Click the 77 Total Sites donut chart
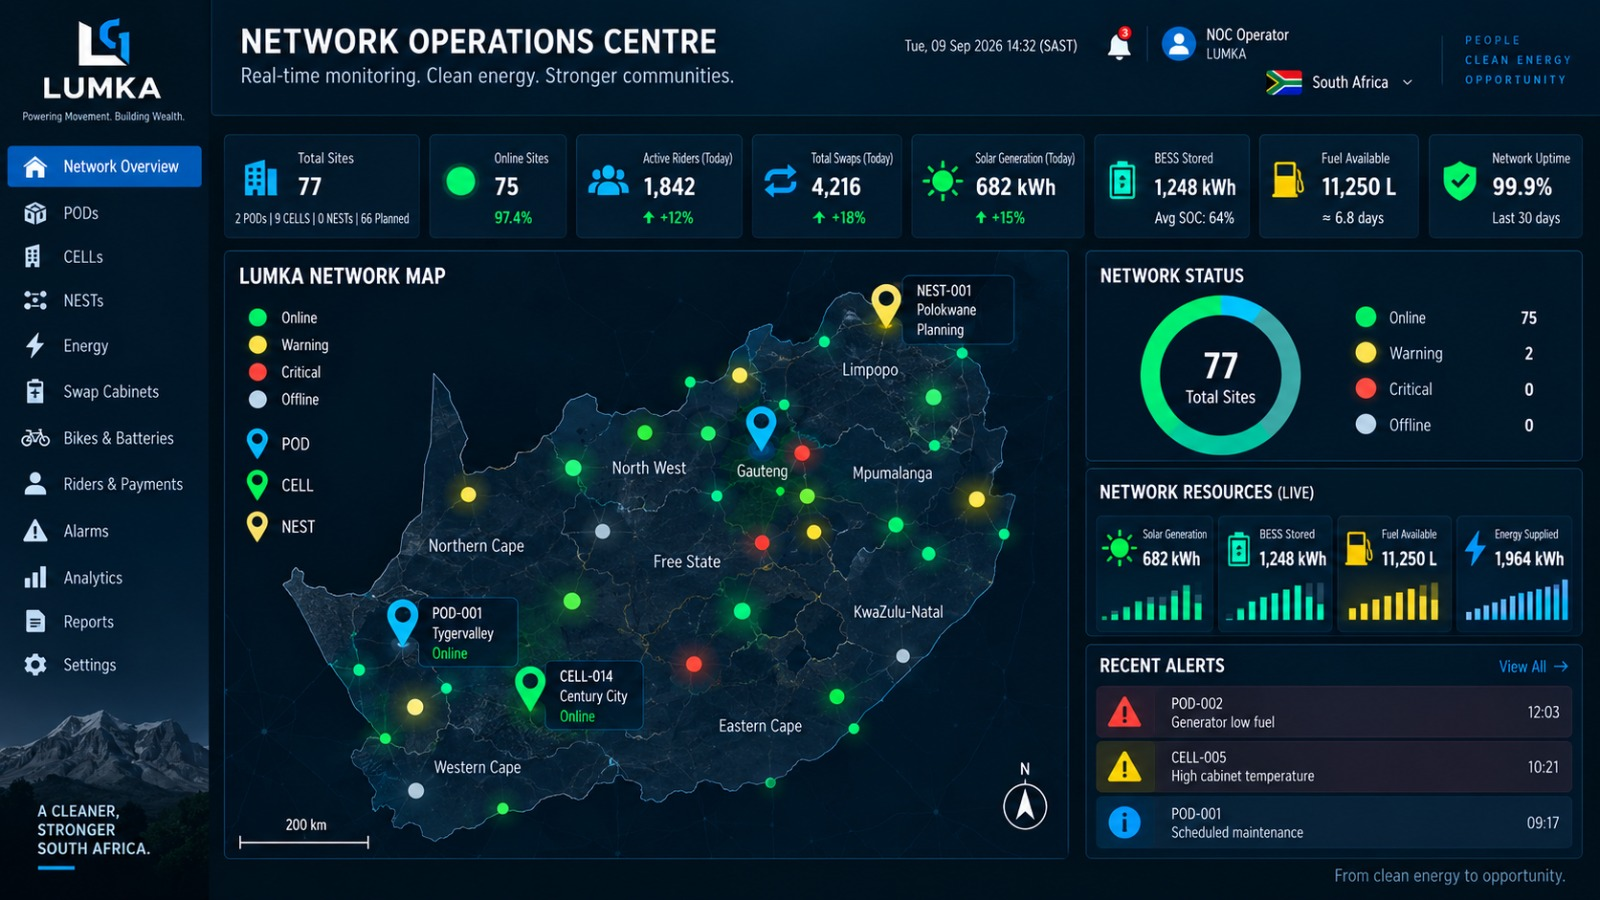Viewport: 1600px width, 900px height. (x=1220, y=375)
